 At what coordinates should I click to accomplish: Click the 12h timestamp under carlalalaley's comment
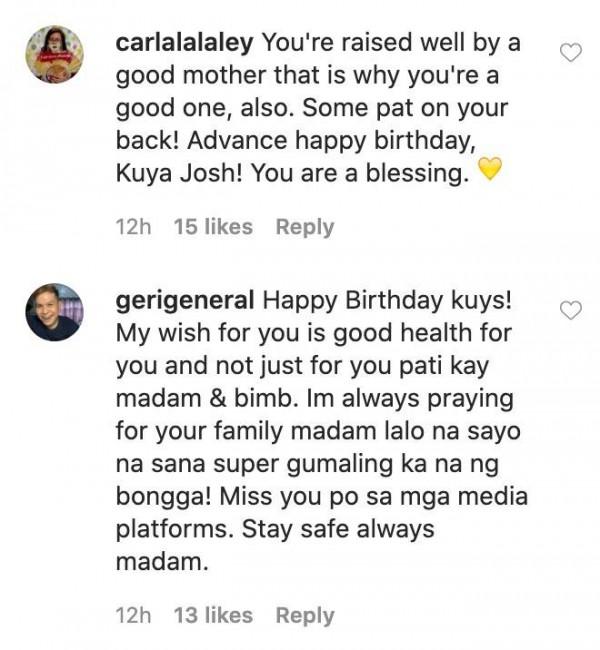tap(133, 227)
